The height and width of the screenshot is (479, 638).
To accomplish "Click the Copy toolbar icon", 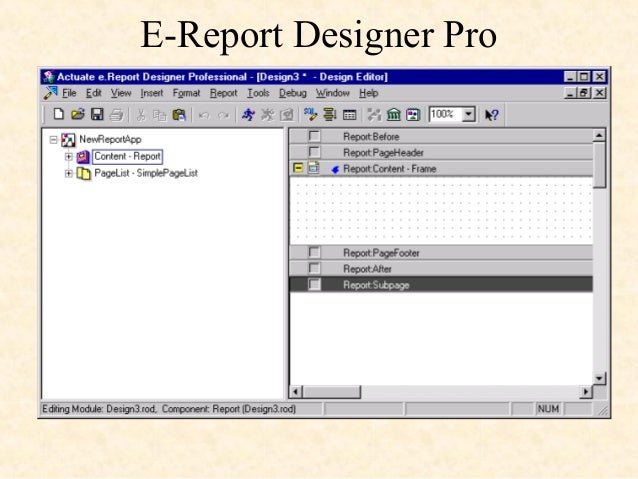I will 160,115.
